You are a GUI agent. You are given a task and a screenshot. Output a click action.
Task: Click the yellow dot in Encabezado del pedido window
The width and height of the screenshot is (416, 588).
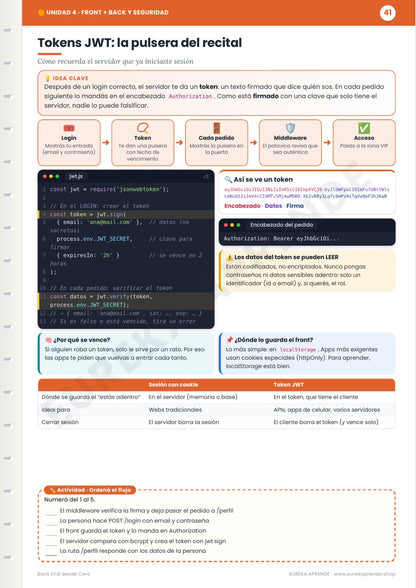(232, 225)
